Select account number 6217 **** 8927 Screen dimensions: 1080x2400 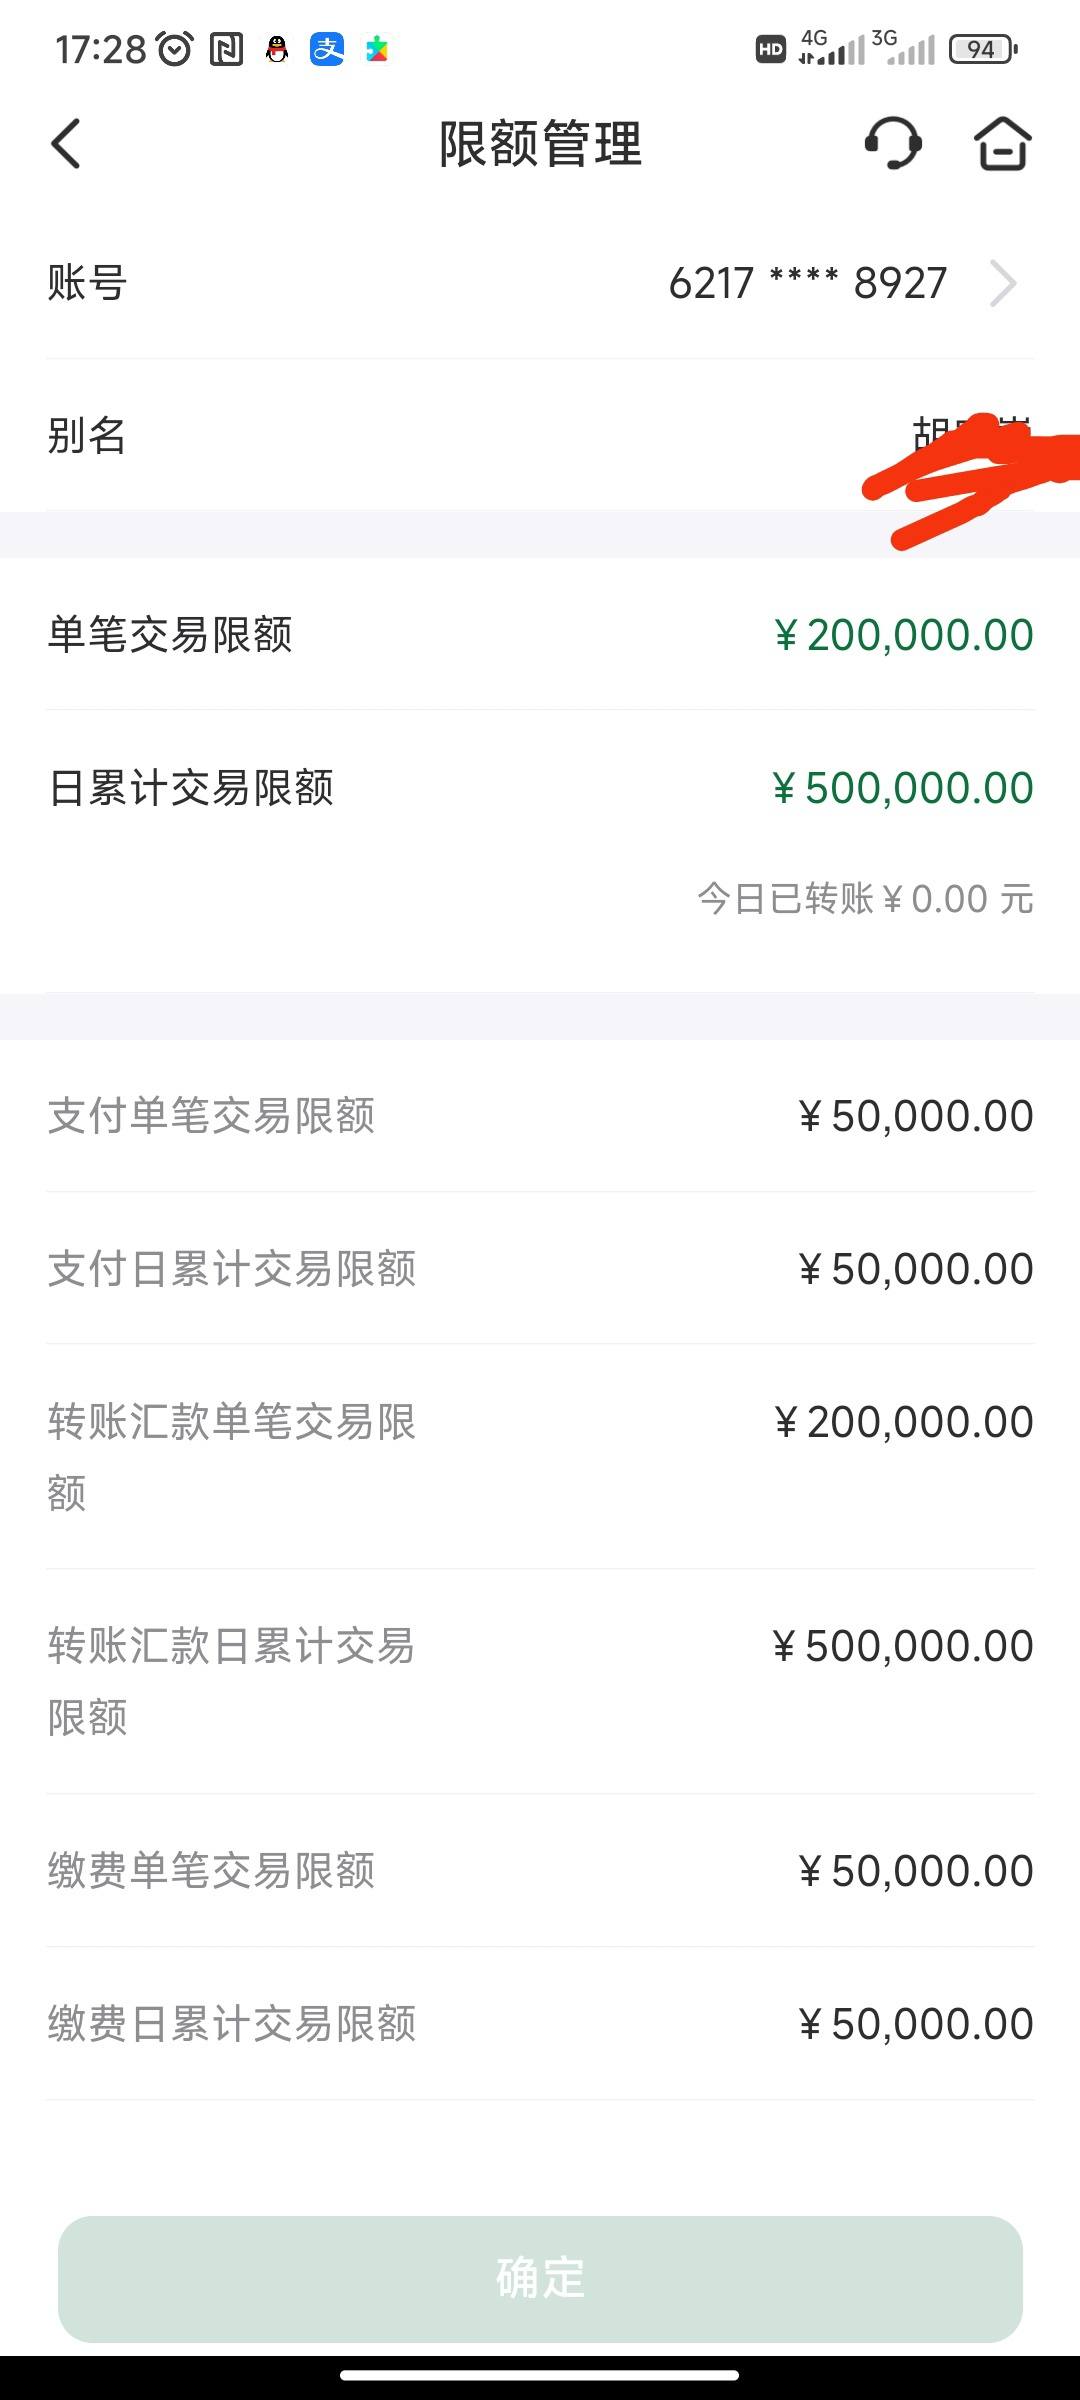(x=808, y=283)
